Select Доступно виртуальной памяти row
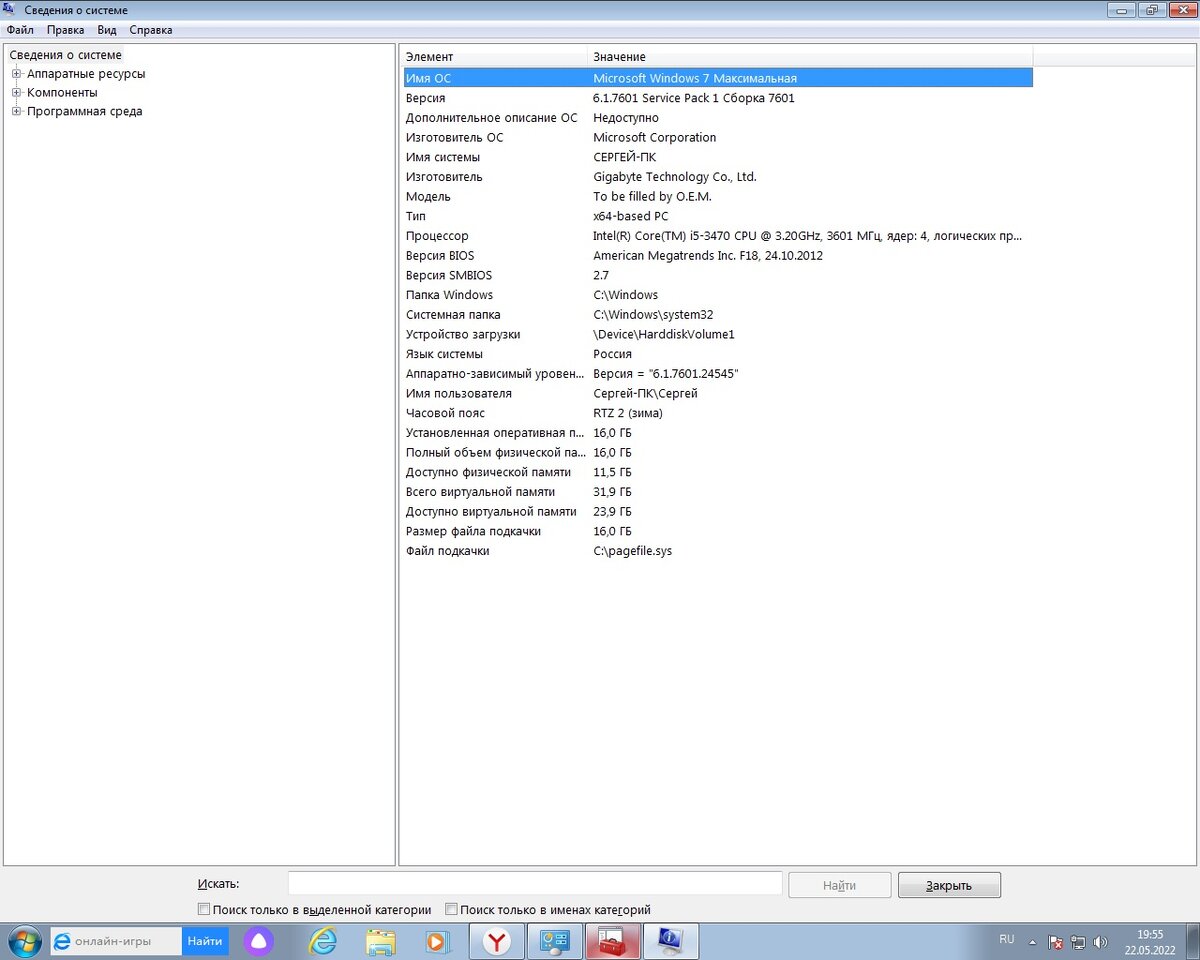Screen dimensions: 1200x960 pos(717,511)
